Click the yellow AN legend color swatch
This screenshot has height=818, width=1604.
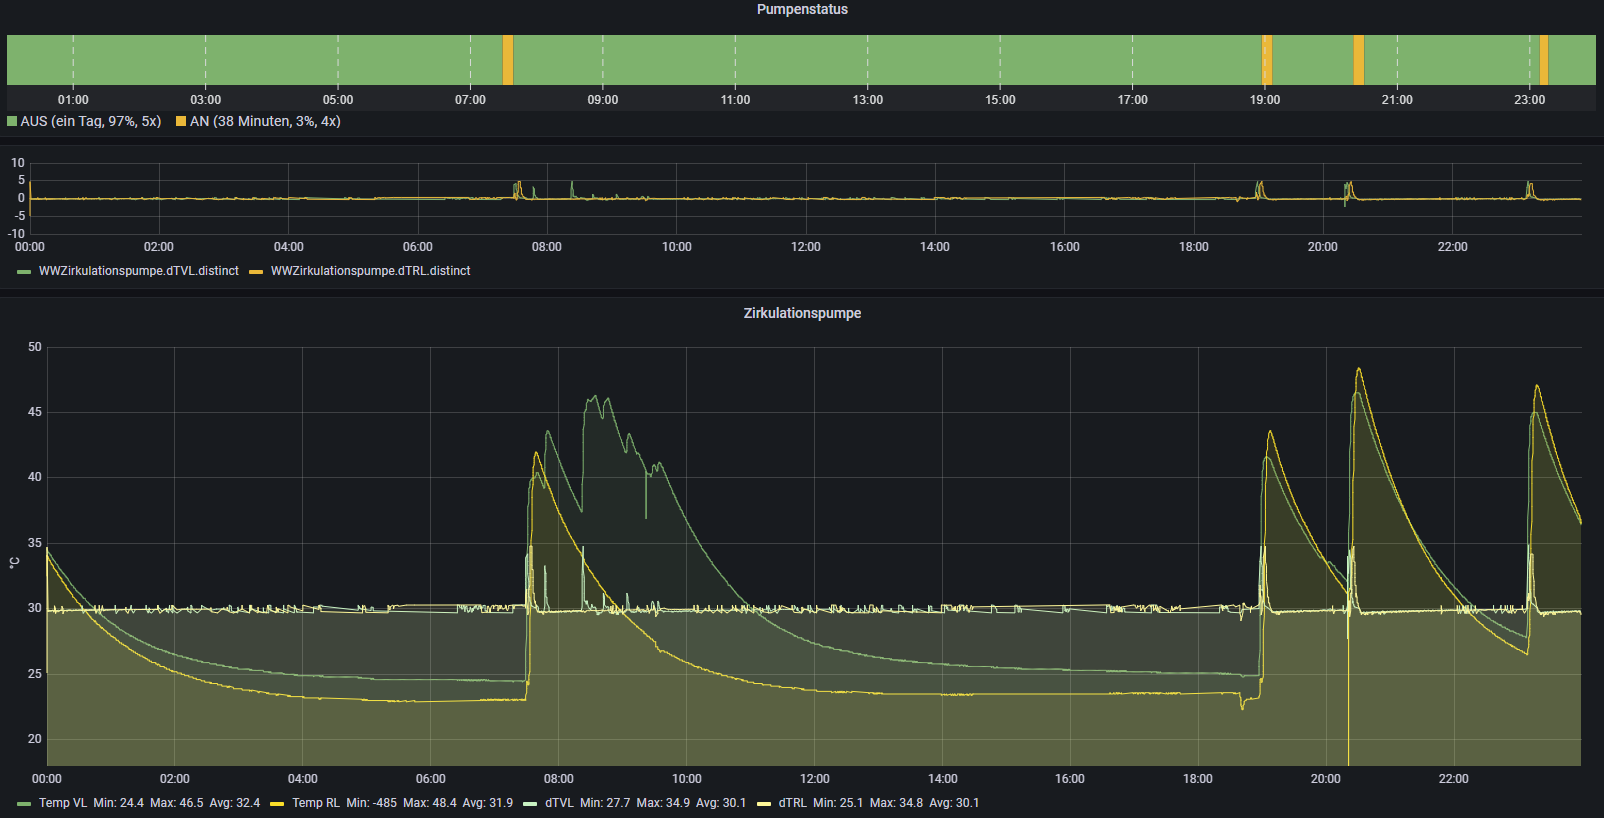point(181,121)
